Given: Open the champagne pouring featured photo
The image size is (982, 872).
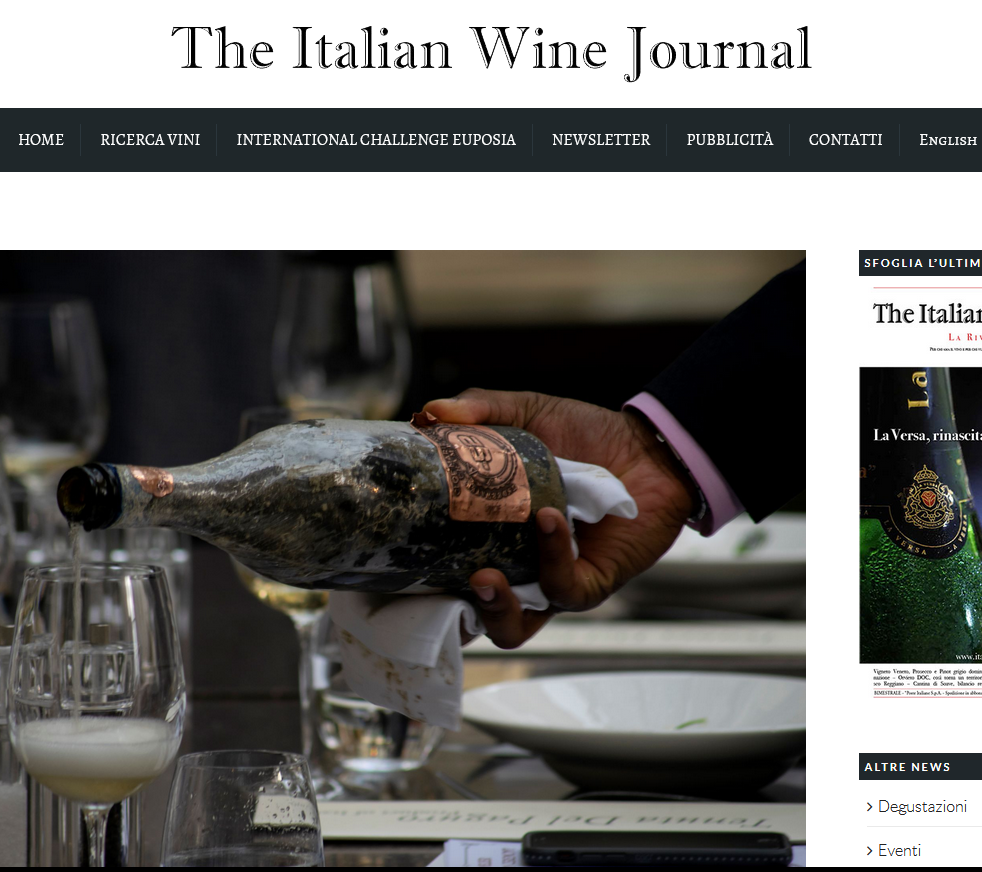Looking at the screenshot, I should (x=403, y=558).
